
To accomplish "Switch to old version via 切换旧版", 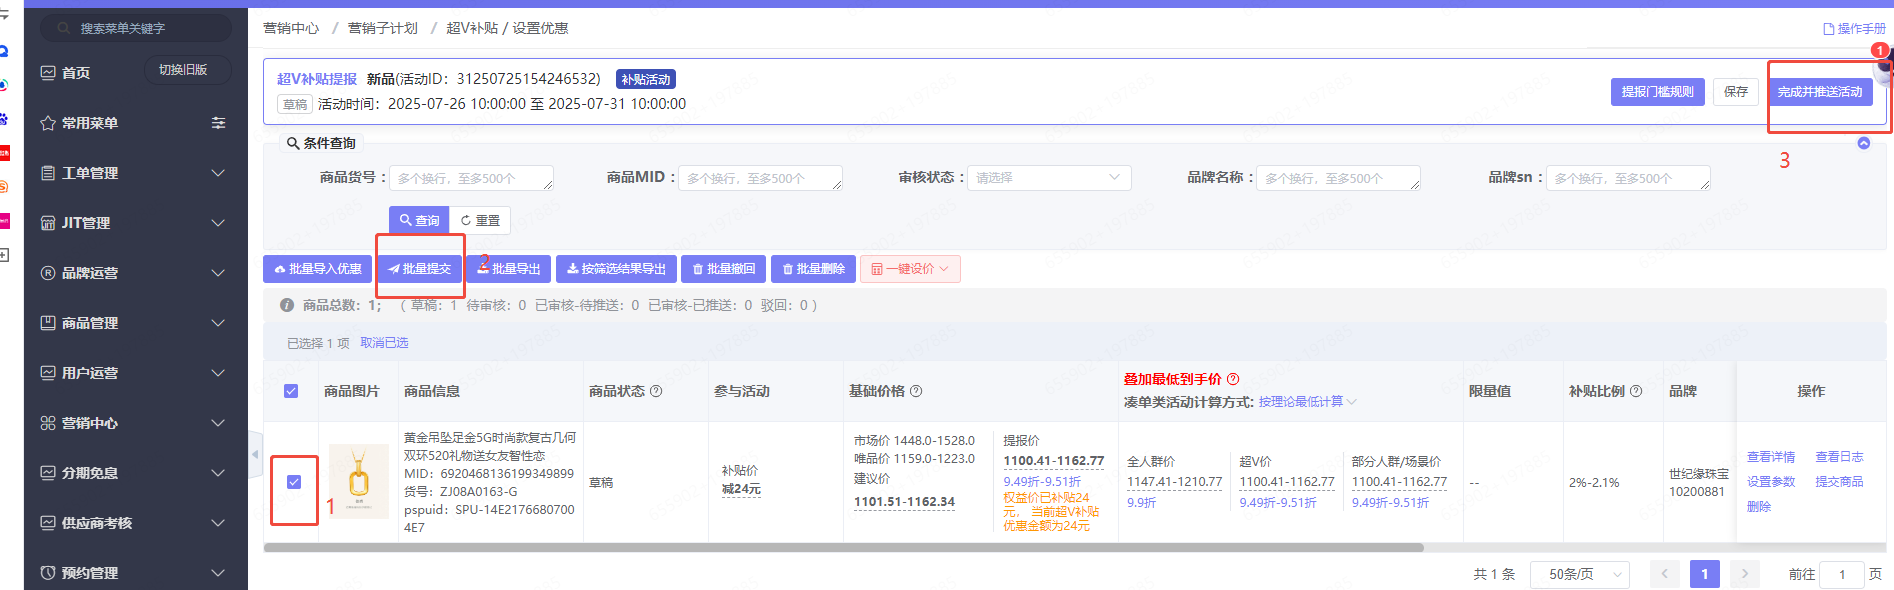I will pyautogui.click(x=183, y=70).
